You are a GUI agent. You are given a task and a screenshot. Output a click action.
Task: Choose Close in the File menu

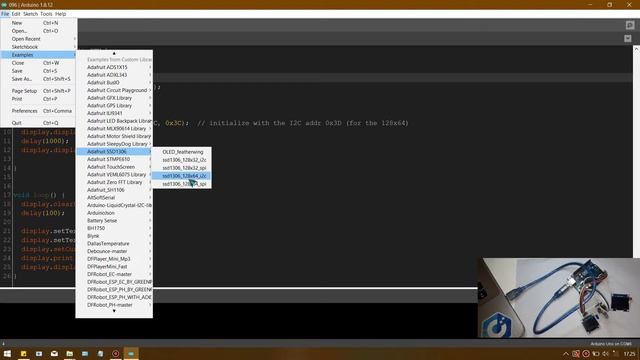[x=38, y=63]
